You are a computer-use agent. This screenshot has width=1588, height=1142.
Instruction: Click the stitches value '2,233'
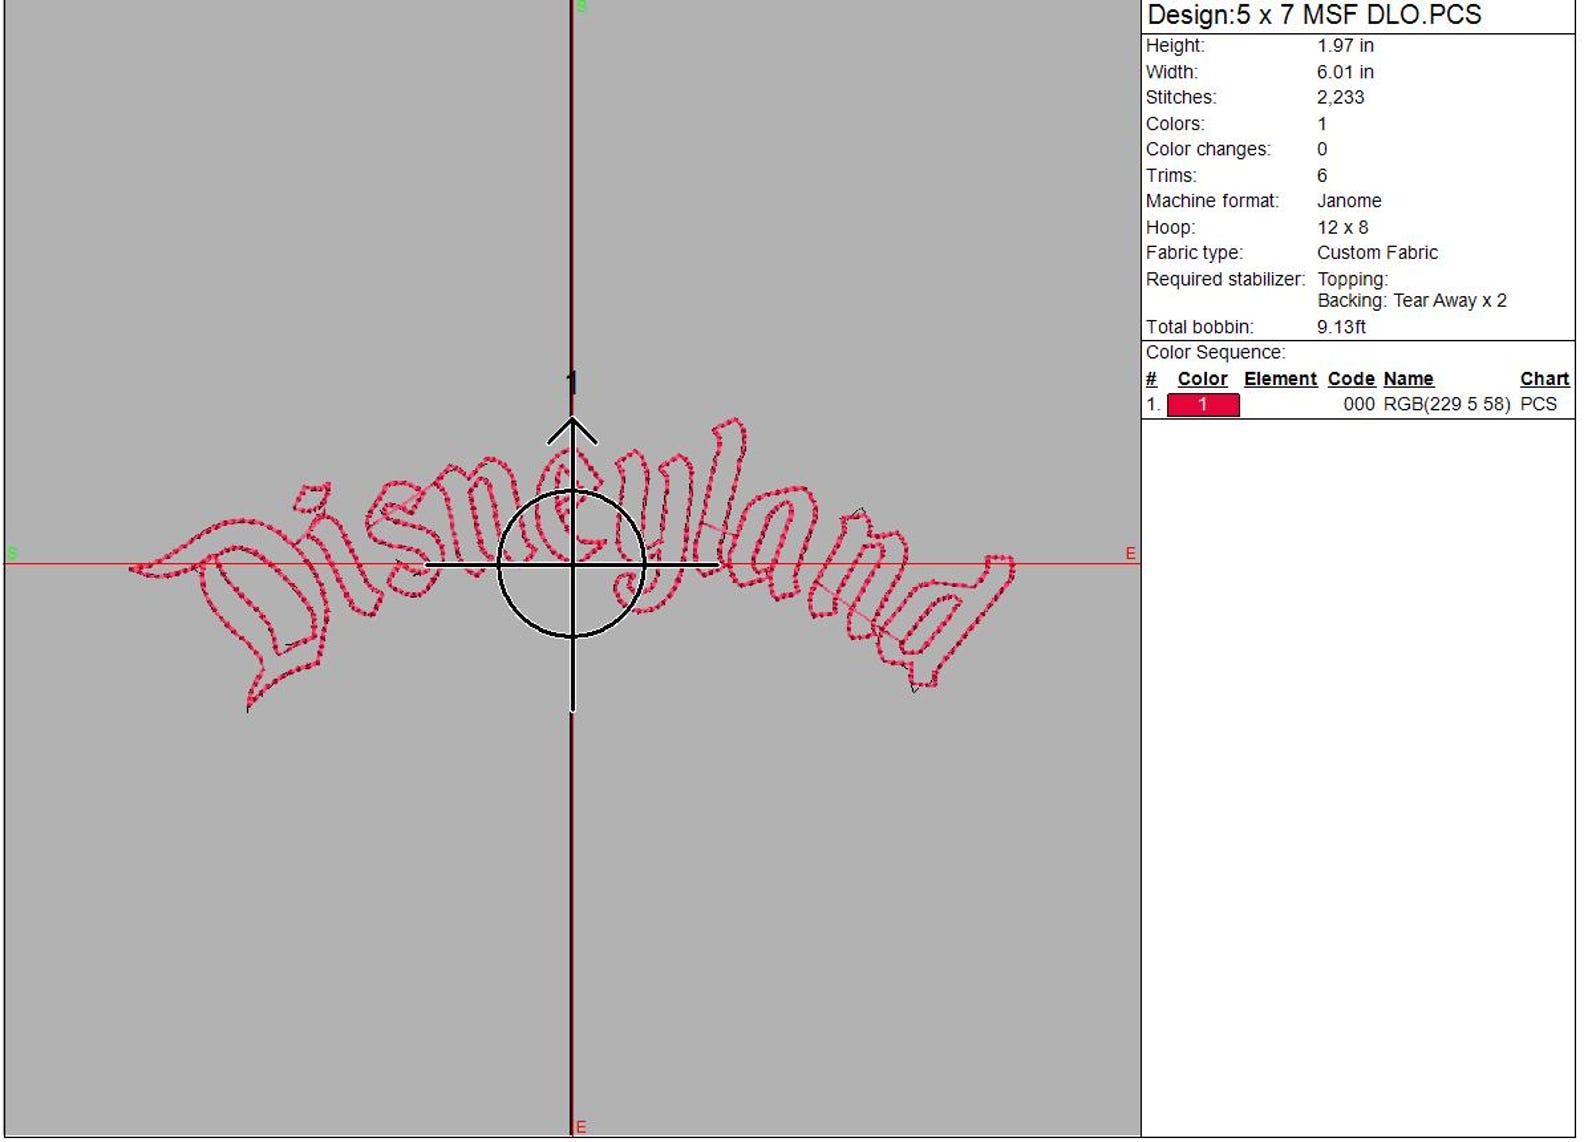tap(1340, 98)
